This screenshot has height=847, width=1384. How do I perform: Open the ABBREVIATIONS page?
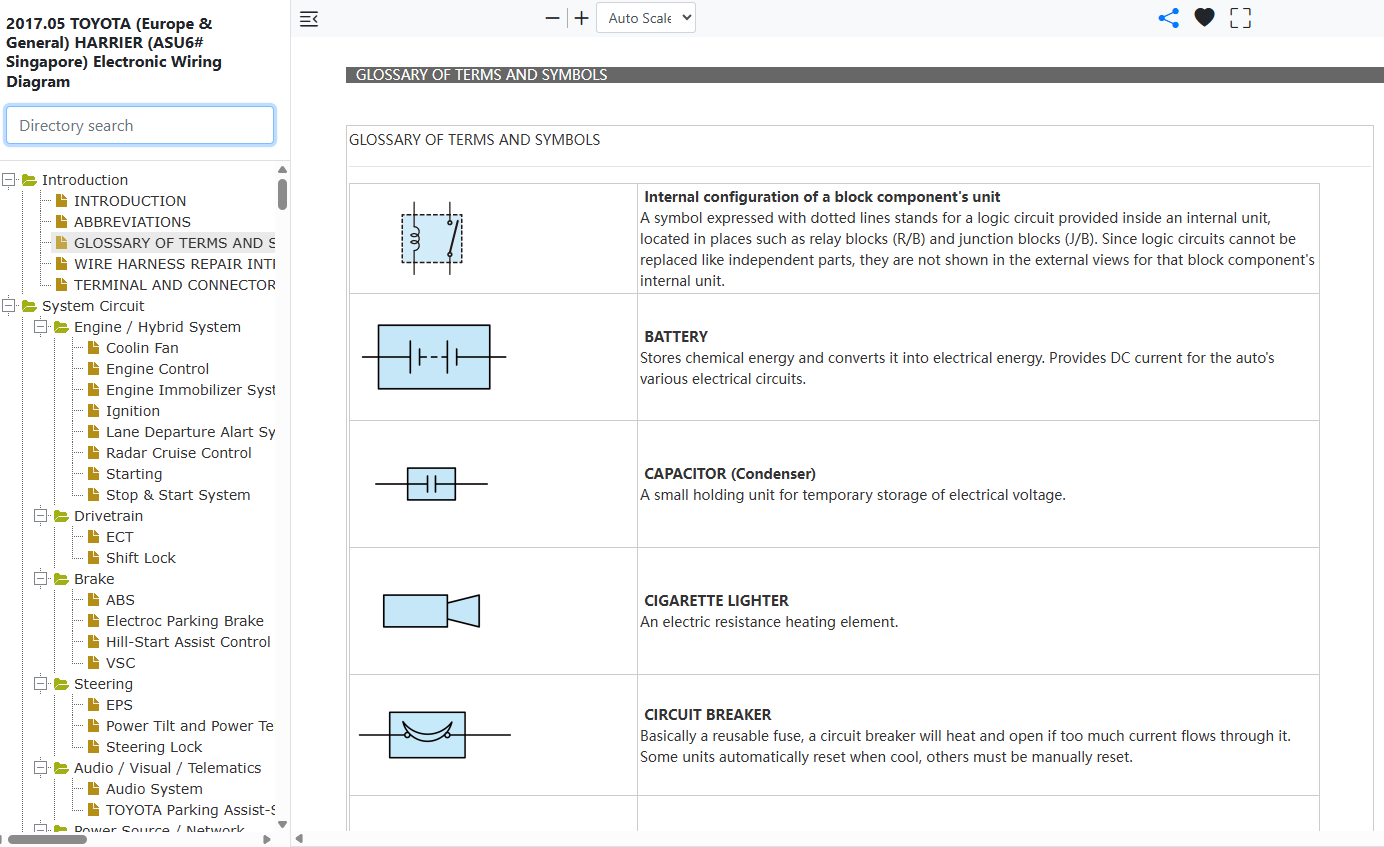coord(132,222)
